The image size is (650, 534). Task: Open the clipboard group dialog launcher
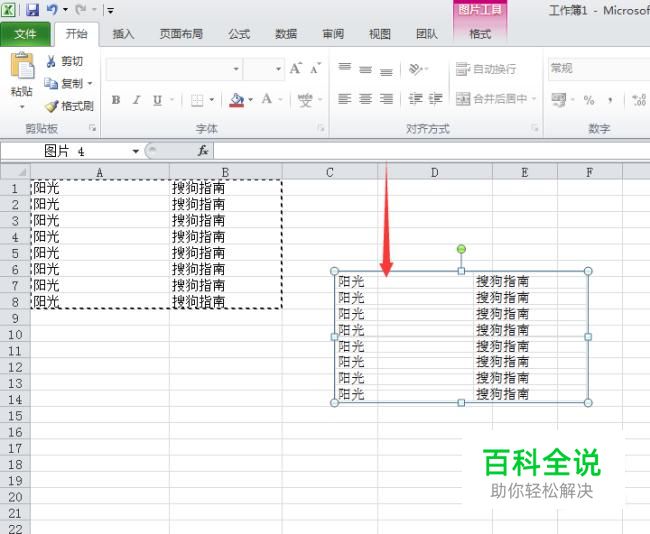pyautogui.click(x=92, y=129)
